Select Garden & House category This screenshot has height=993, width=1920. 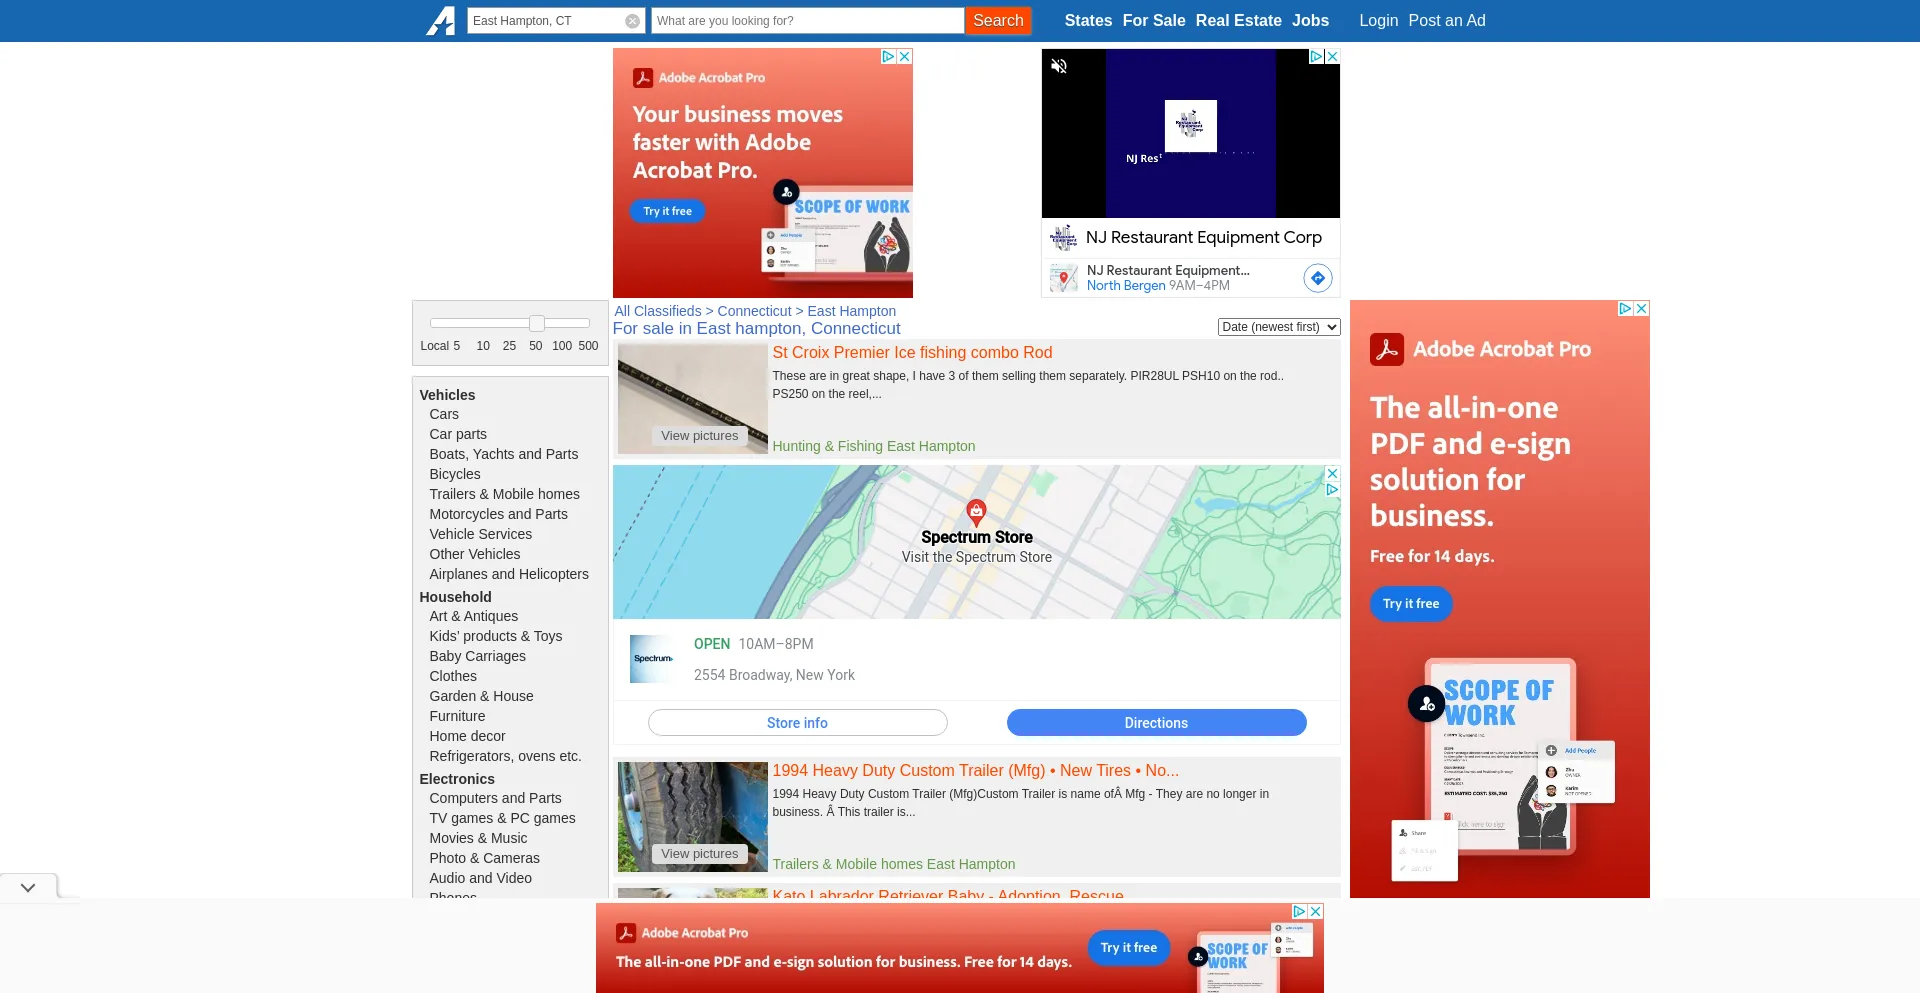(x=481, y=696)
